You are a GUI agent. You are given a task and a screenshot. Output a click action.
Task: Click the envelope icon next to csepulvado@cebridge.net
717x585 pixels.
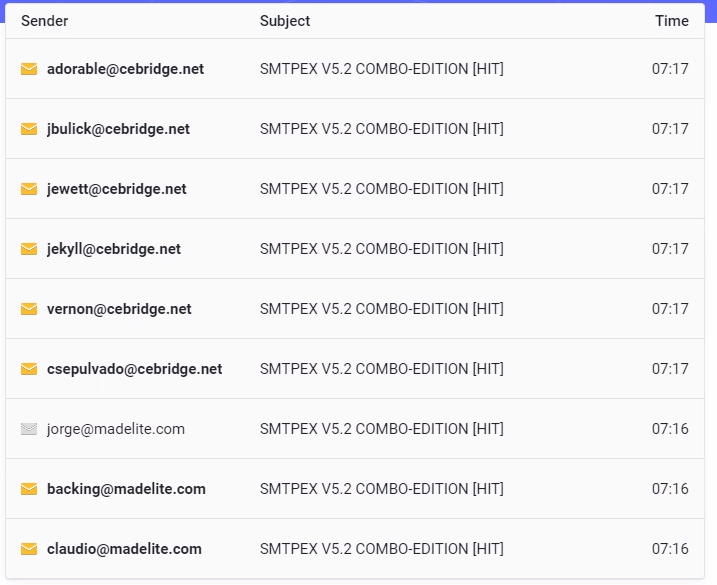(29, 369)
